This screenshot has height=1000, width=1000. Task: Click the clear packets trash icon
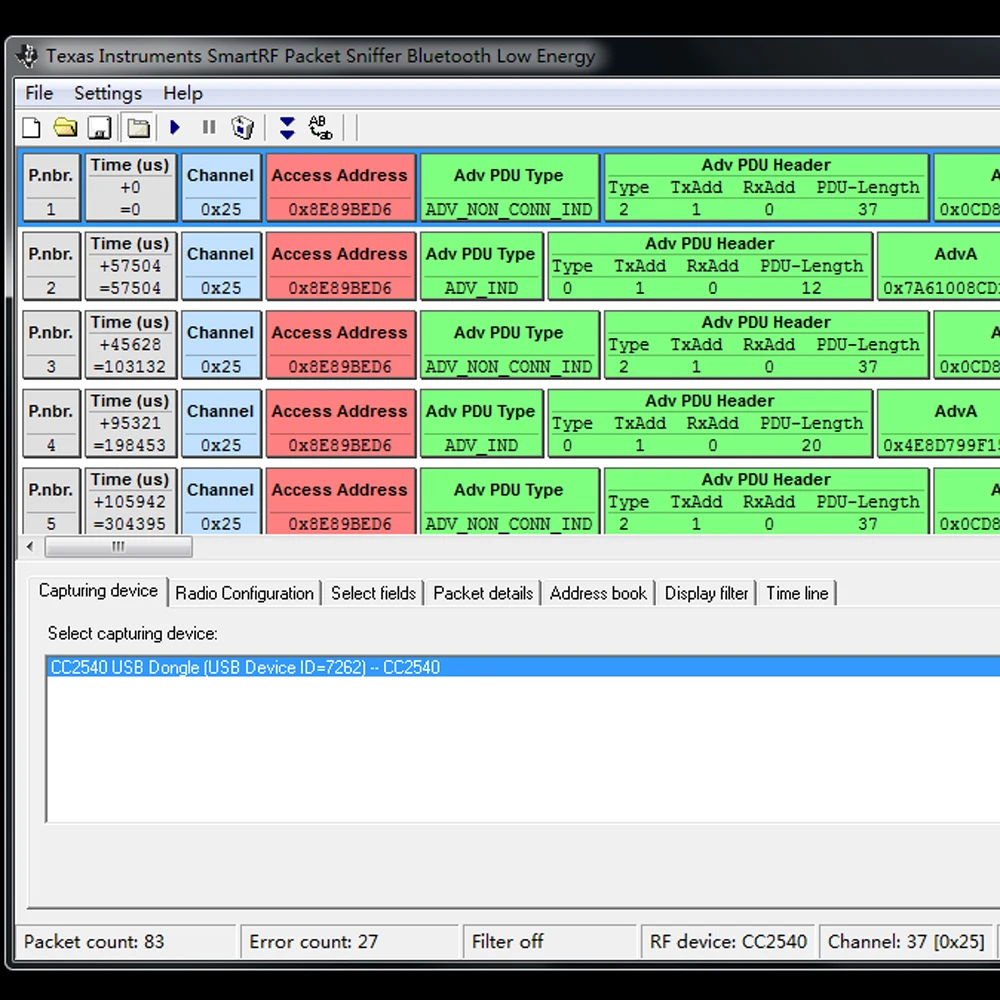click(x=242, y=128)
